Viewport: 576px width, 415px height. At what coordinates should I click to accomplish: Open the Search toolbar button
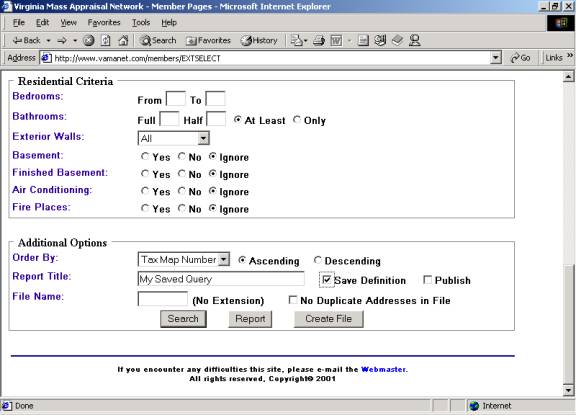(158, 40)
